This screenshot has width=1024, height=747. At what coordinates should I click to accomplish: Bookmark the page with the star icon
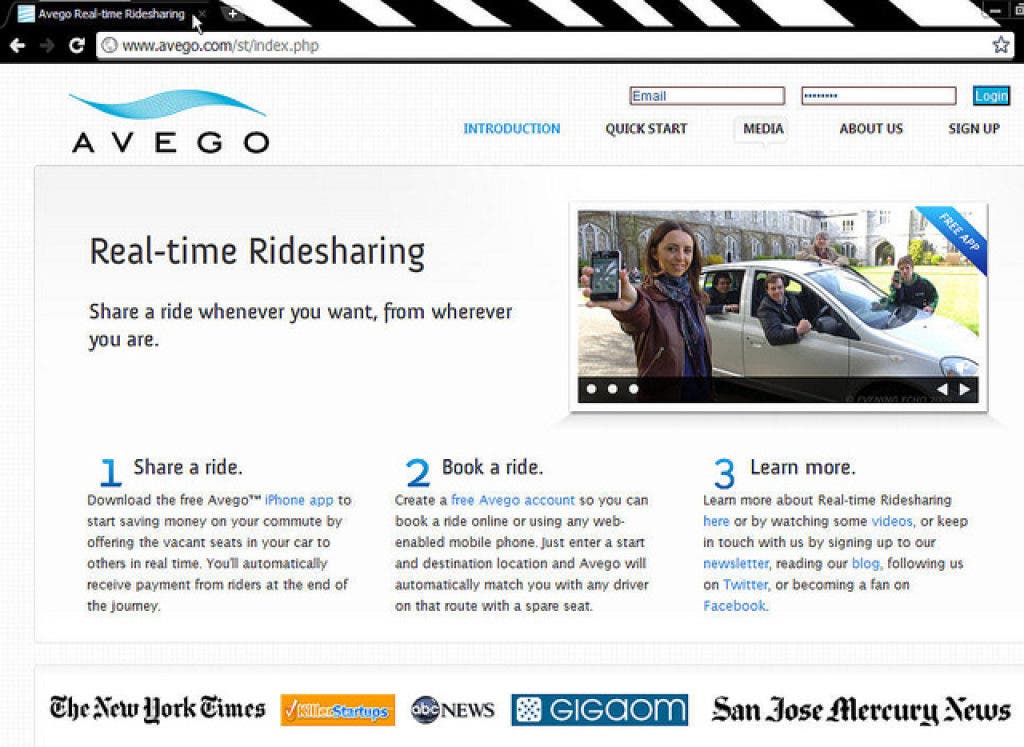click(1000, 45)
